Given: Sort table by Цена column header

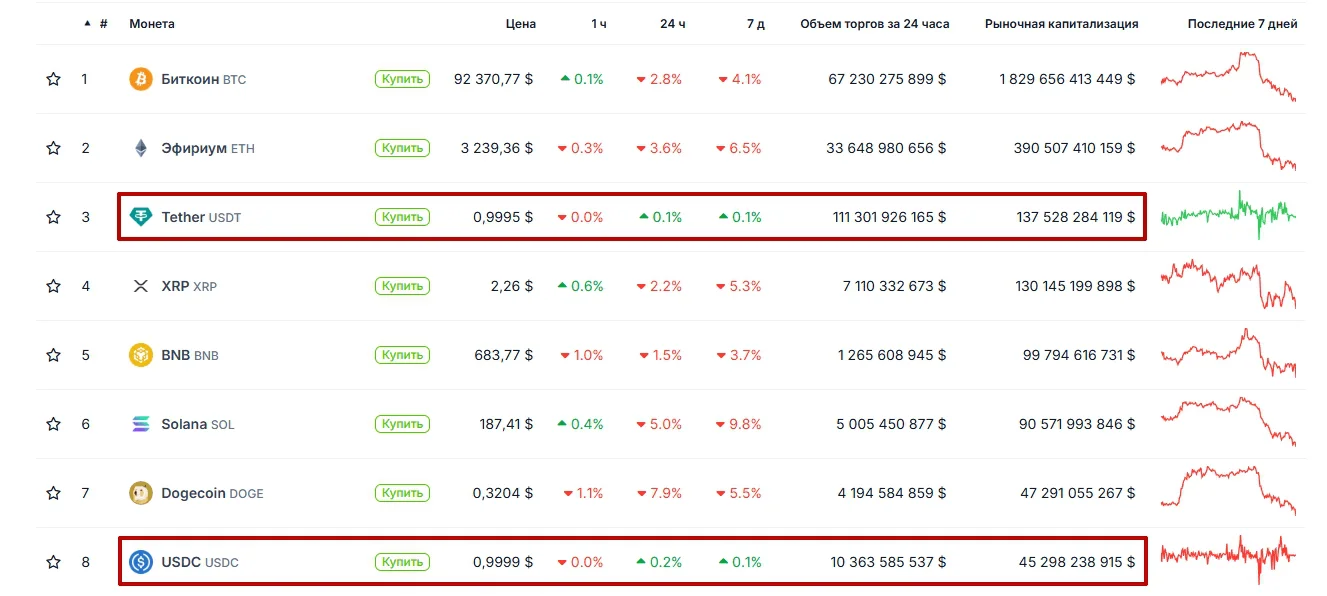Looking at the screenshot, I should 520,24.
